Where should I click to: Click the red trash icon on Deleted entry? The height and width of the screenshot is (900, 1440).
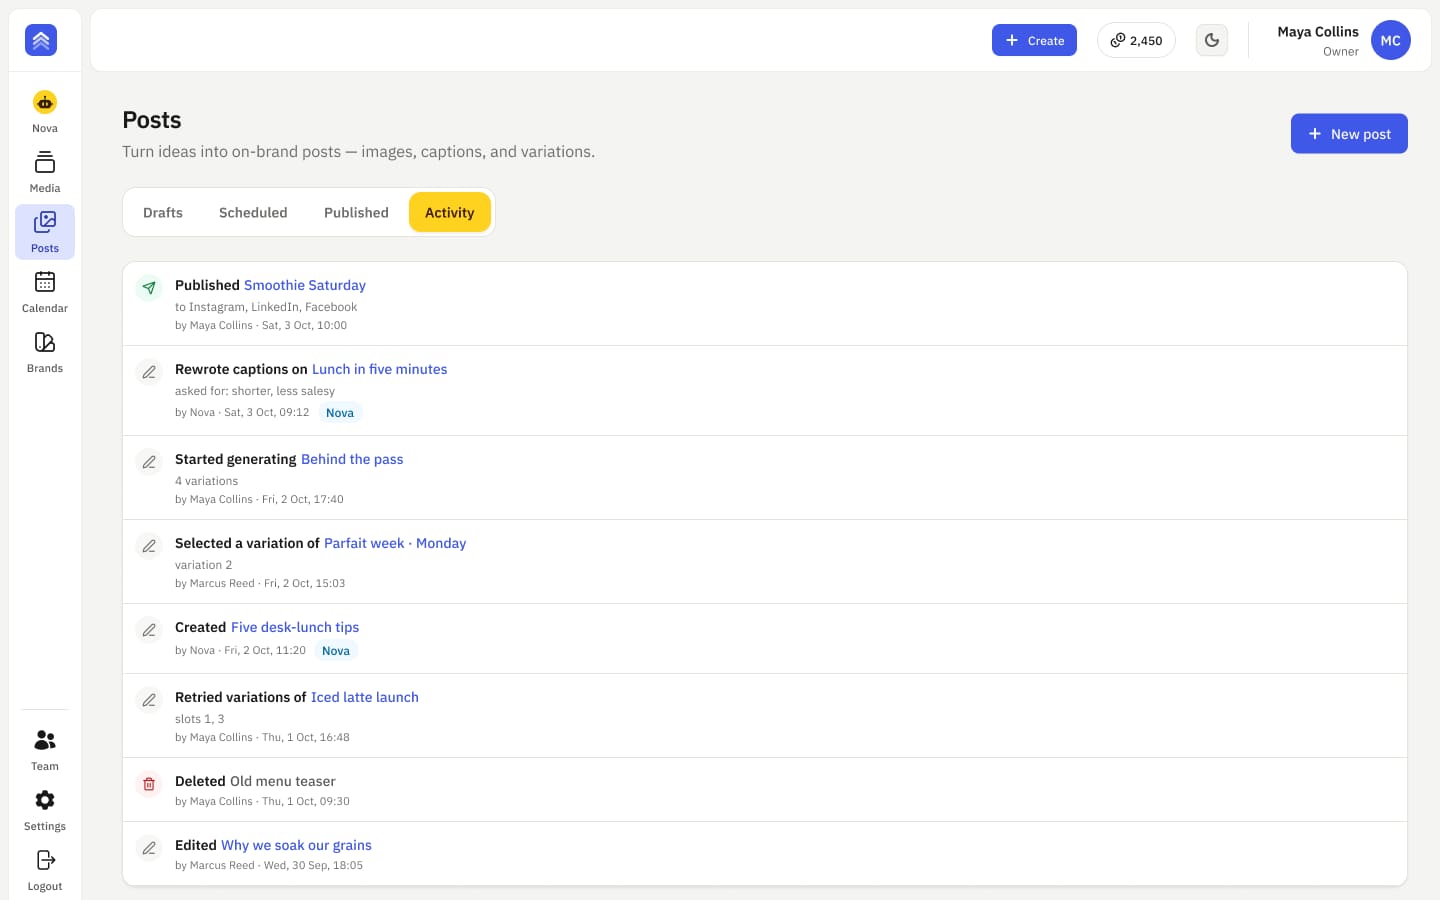[x=149, y=784]
